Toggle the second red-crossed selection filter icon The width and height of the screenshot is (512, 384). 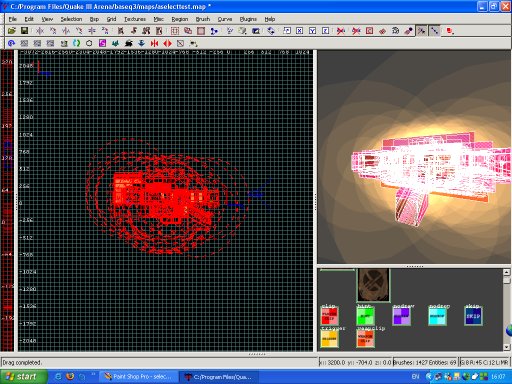(x=356, y=31)
